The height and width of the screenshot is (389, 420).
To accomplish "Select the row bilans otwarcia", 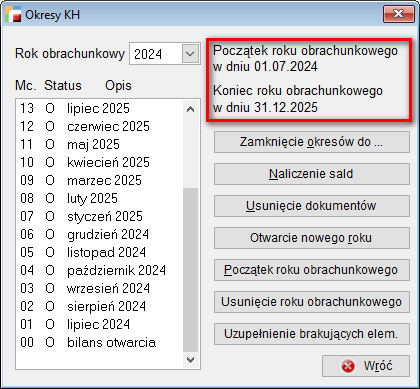I will (x=100, y=342).
